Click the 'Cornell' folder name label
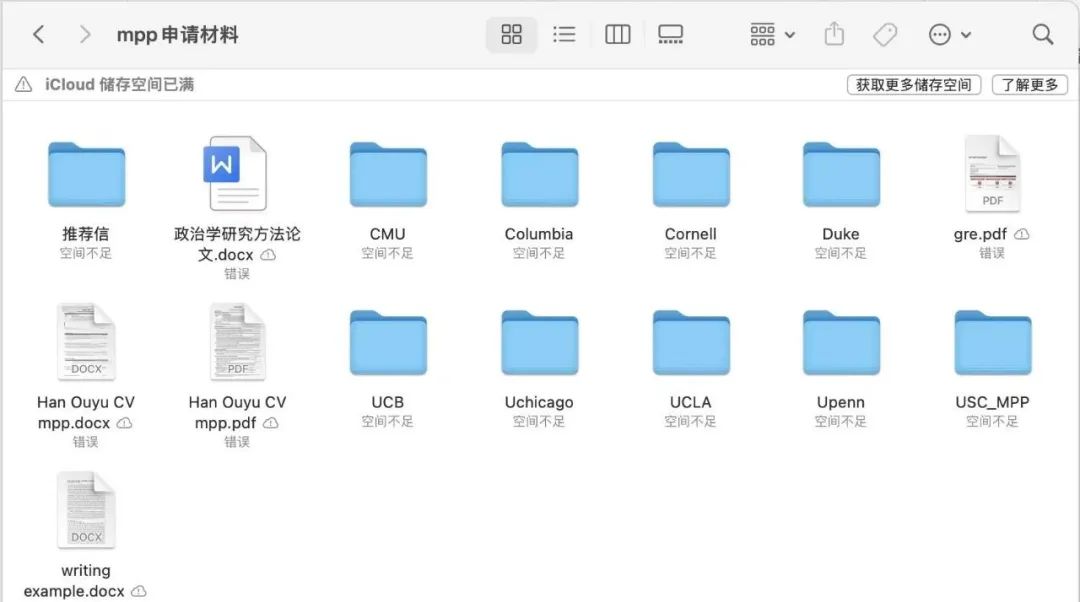1080x602 pixels. (691, 234)
